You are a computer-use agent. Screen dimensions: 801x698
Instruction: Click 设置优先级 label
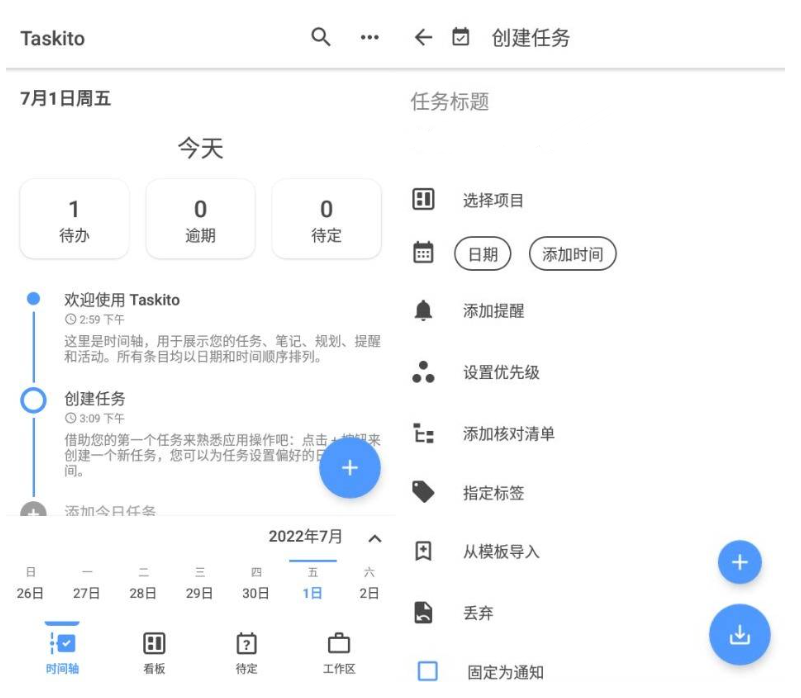tap(501, 373)
